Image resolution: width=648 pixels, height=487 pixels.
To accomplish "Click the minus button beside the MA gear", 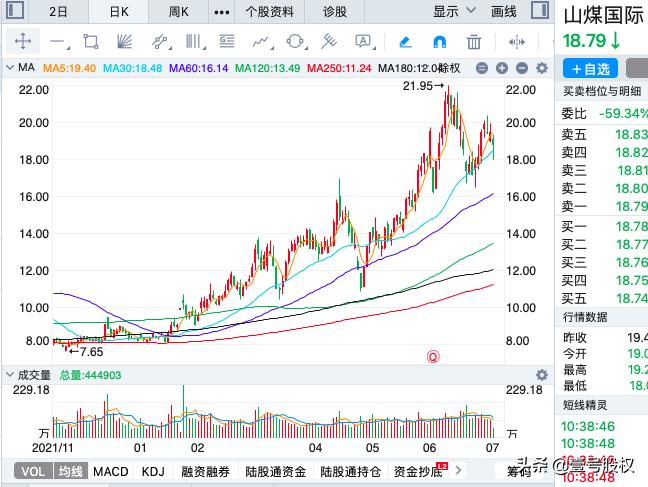I will (x=522, y=68).
